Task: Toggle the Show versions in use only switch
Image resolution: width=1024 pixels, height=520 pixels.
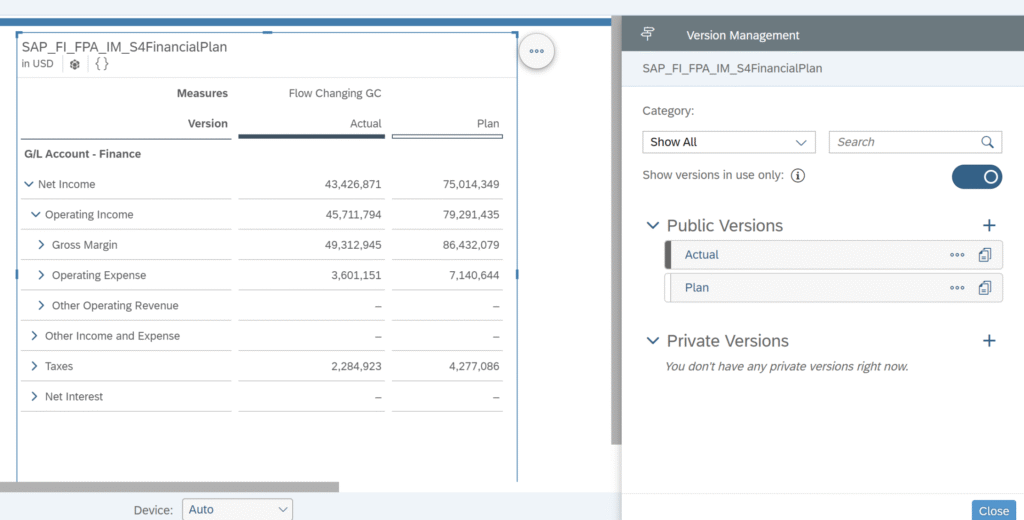Action: [977, 177]
